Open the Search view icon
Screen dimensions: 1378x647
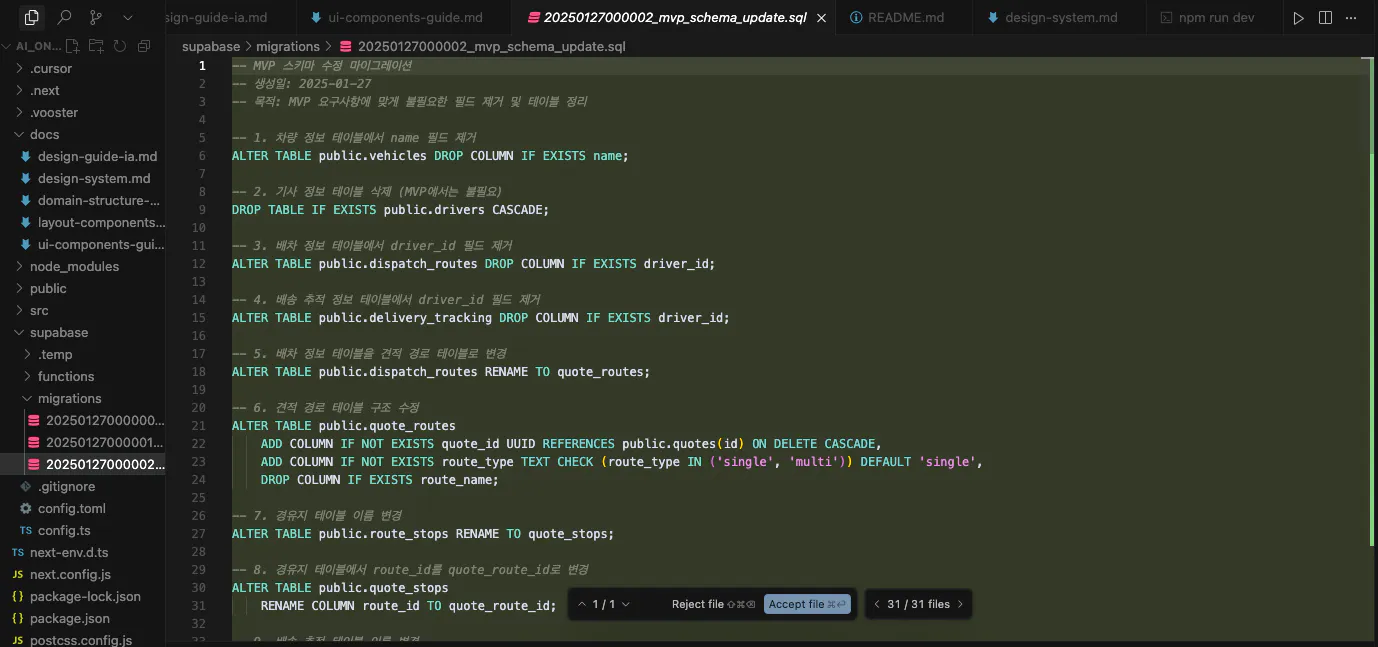[65, 18]
